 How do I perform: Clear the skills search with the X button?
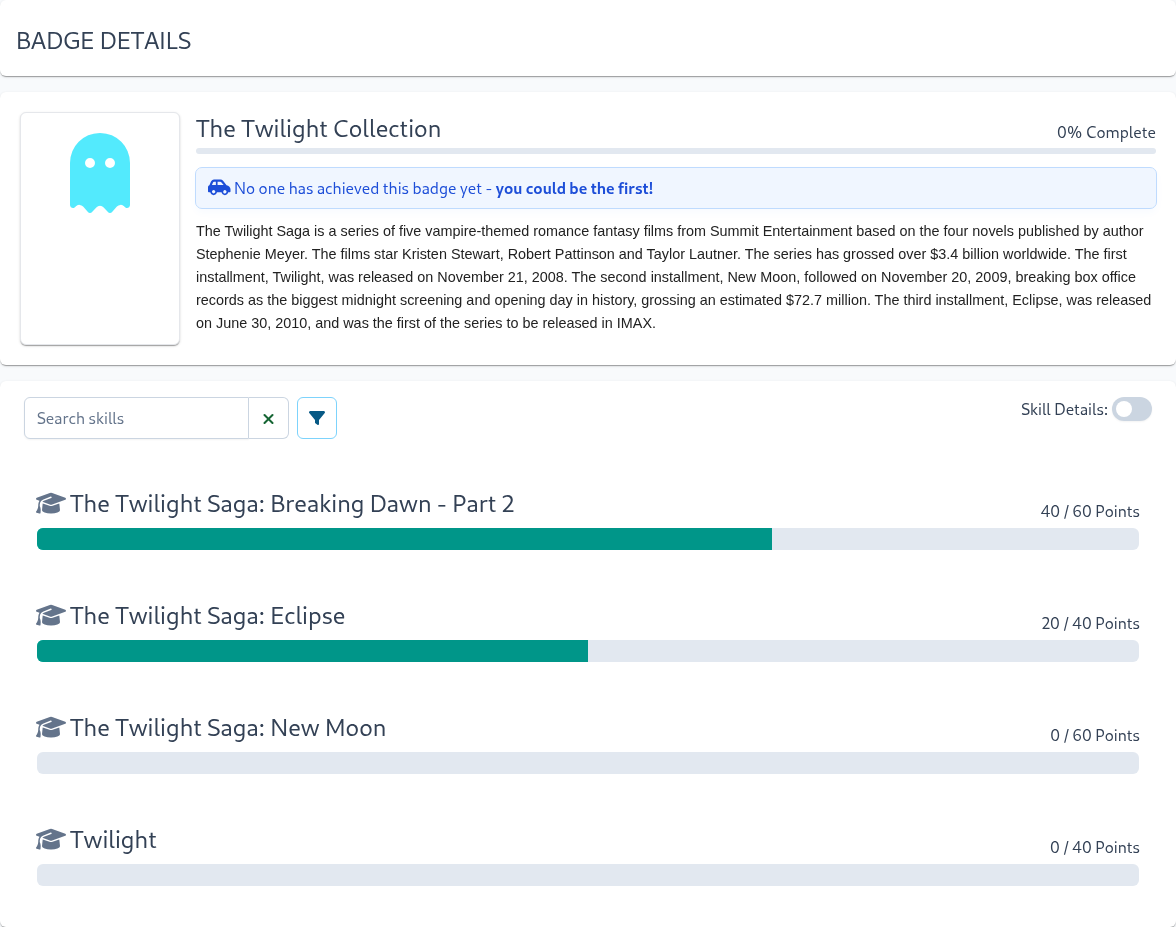(268, 418)
